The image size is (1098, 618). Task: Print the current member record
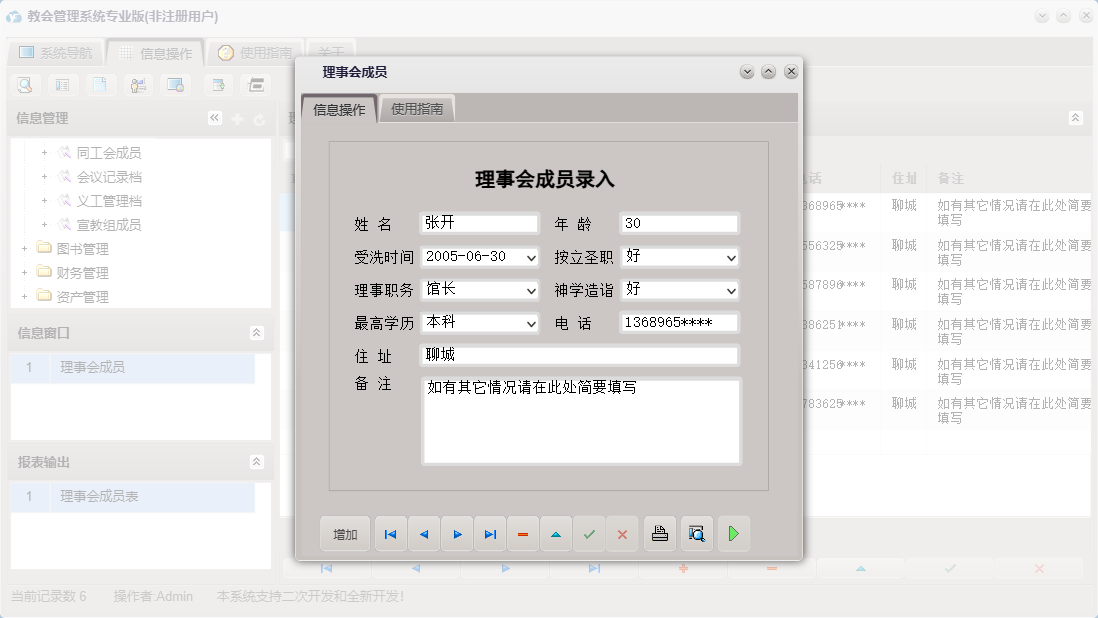coord(660,533)
